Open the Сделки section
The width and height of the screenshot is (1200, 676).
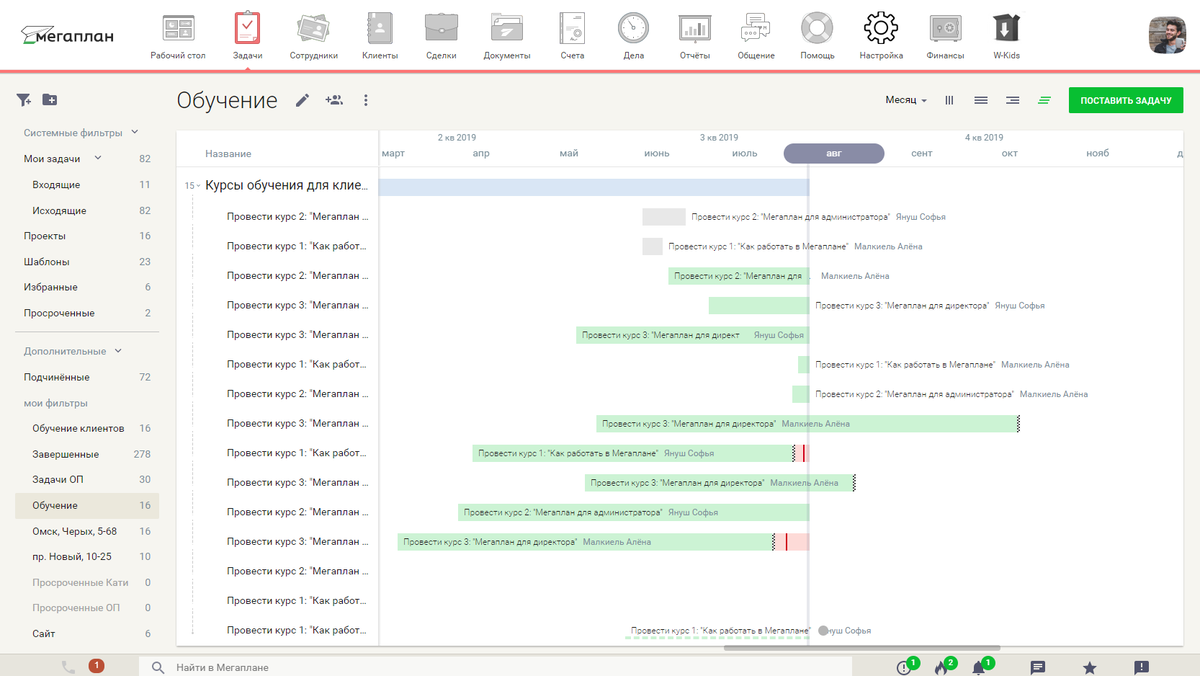click(x=441, y=37)
